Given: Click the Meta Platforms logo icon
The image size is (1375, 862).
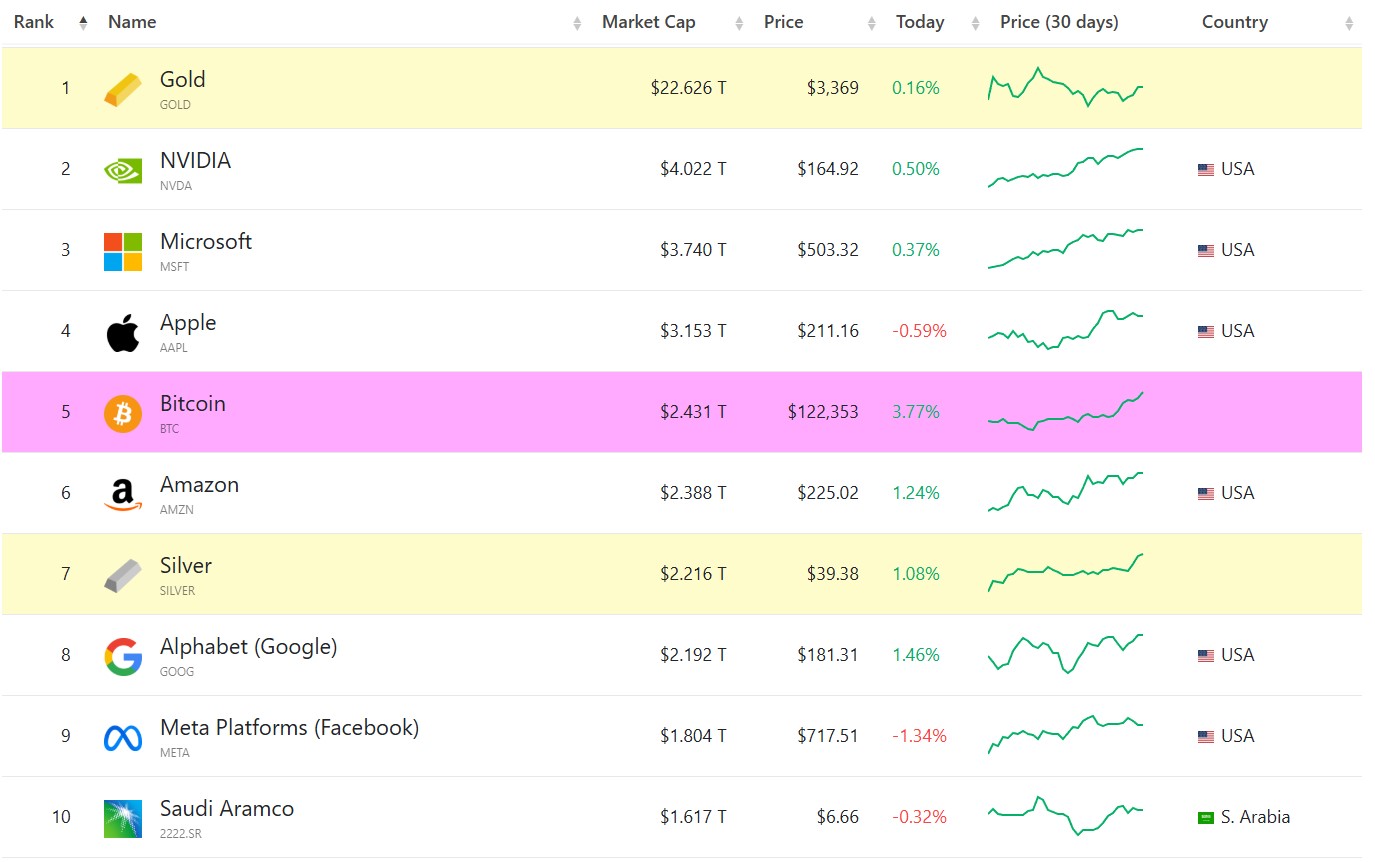Looking at the screenshot, I should [123, 737].
